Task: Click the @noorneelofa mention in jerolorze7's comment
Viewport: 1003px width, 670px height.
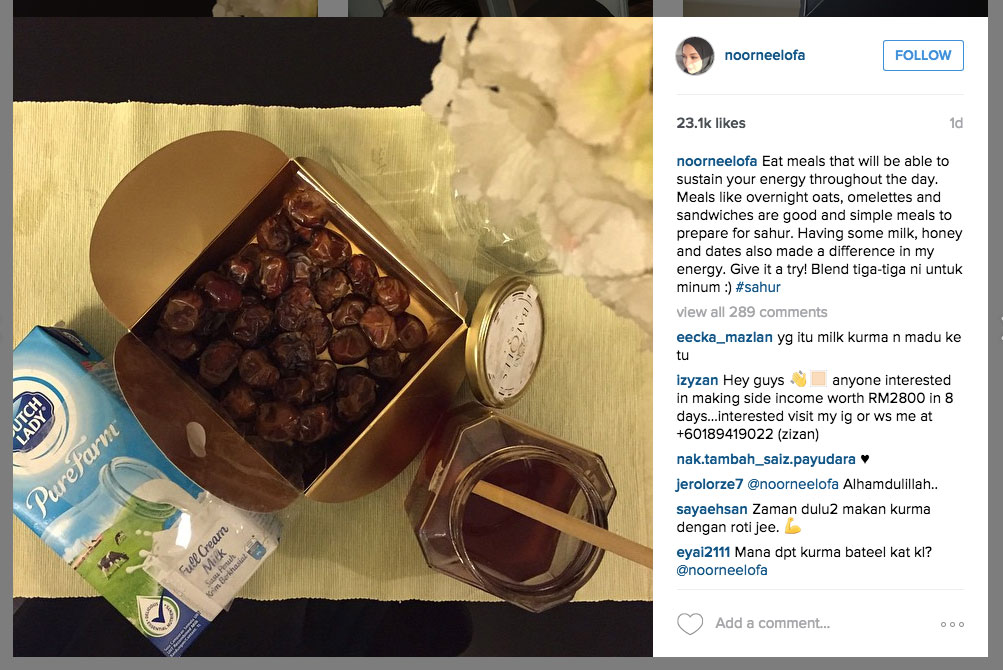Action: (793, 484)
